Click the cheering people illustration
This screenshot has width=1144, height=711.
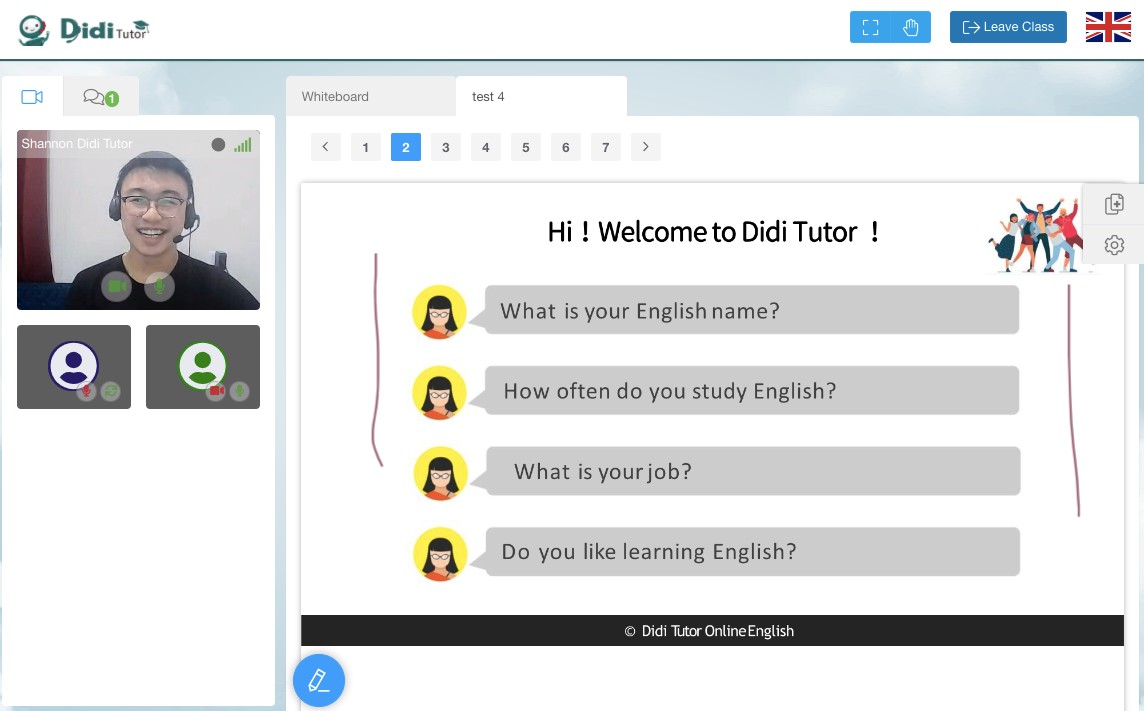(1037, 234)
